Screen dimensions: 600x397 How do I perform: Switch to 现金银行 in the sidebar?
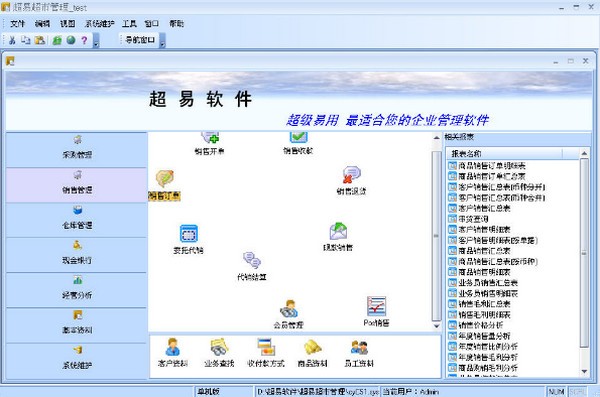click(77, 255)
